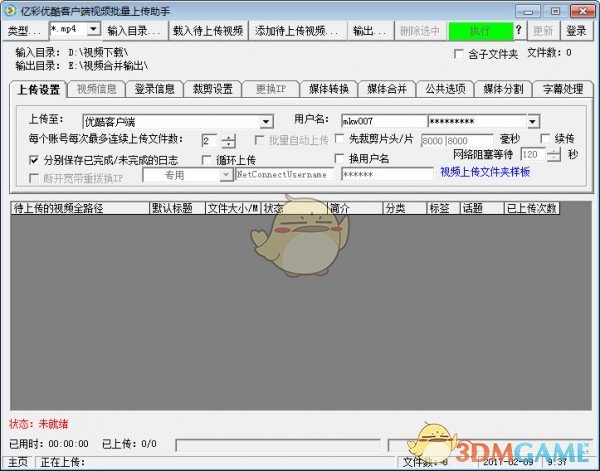Click 已用时 00:00:00 timer text
600x471 pixels.
point(49,444)
